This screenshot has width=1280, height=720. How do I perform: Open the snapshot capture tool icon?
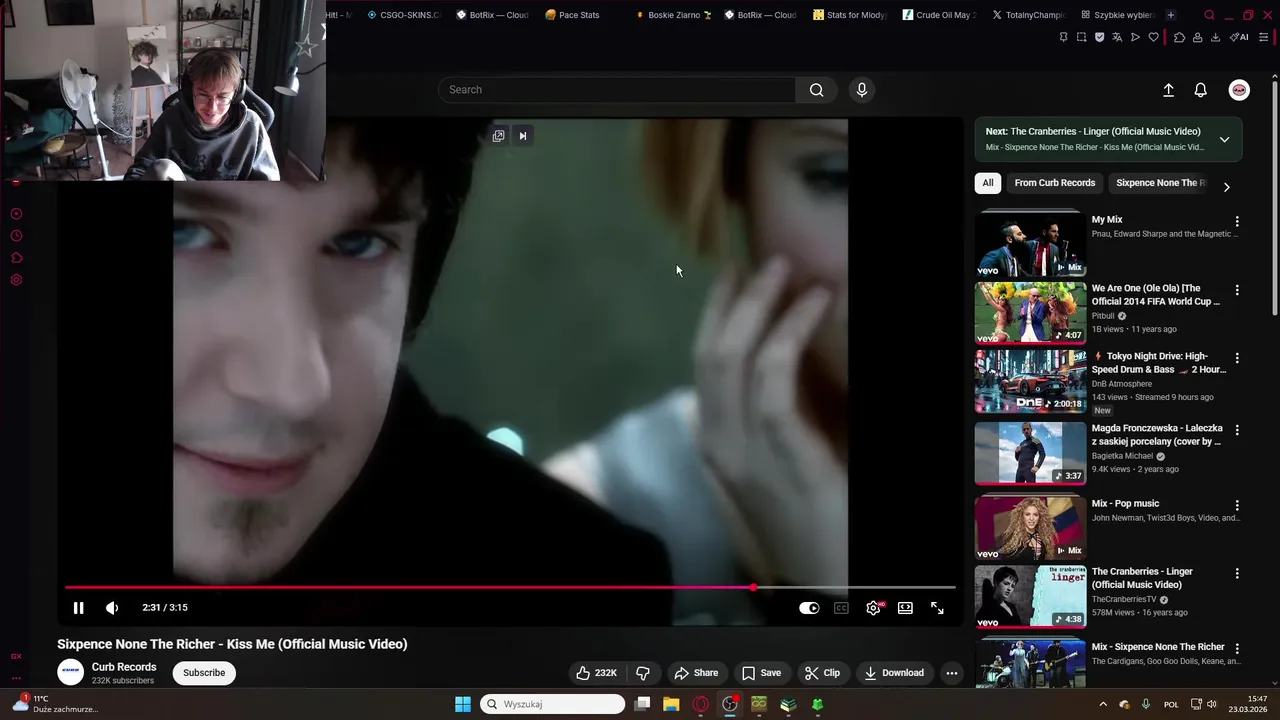coord(1081,37)
